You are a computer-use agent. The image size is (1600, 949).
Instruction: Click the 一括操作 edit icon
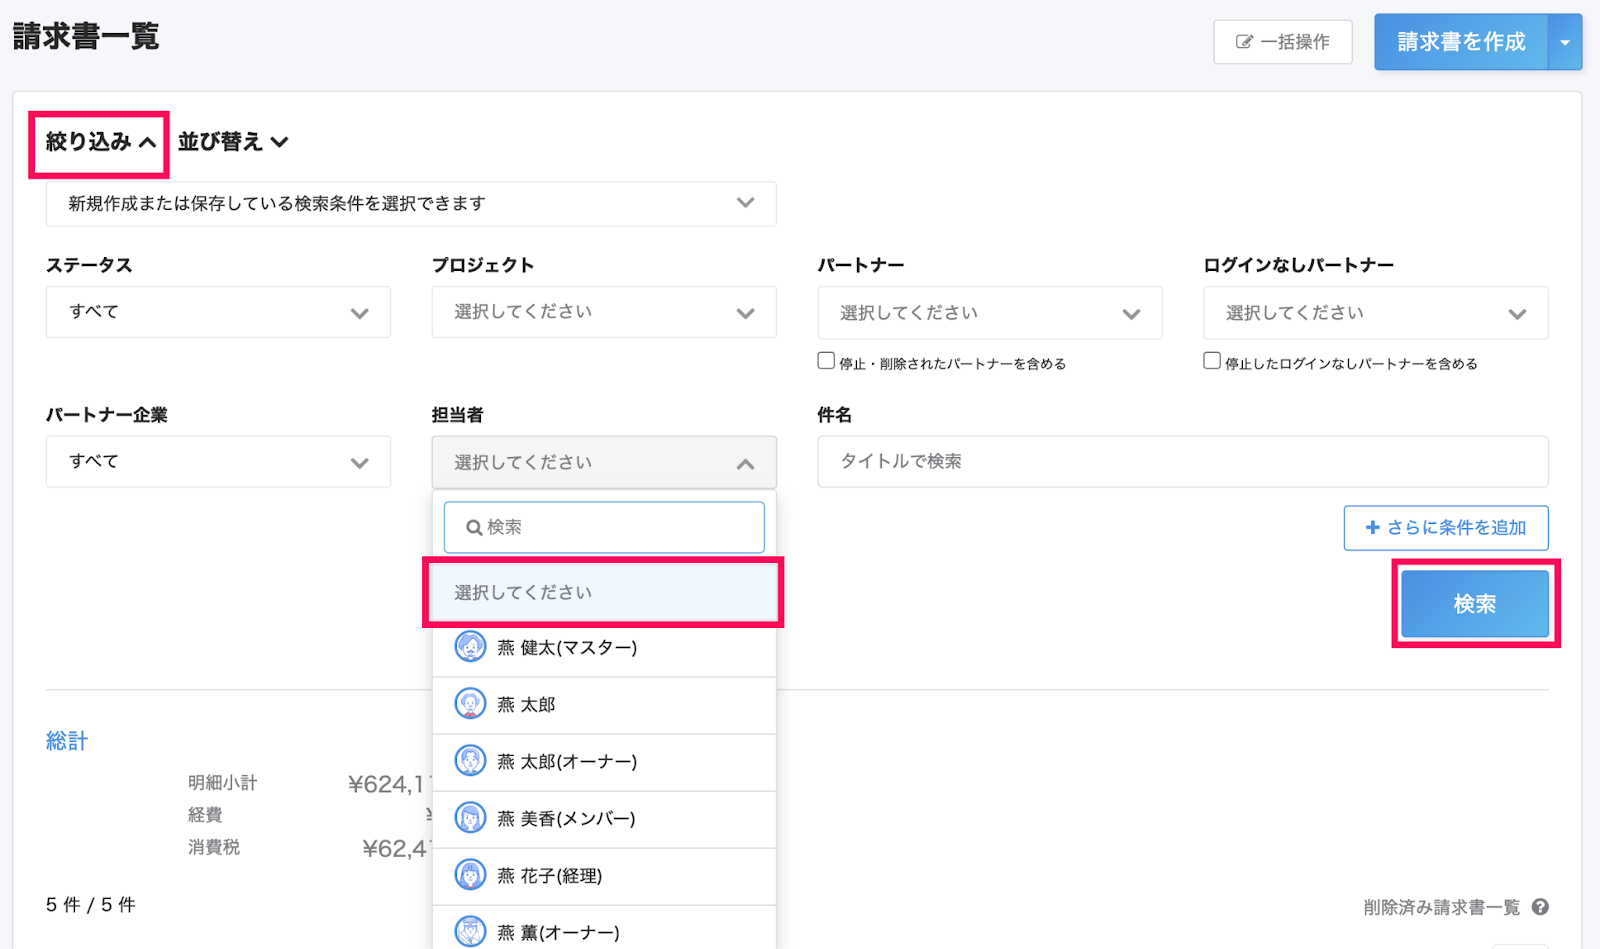(1244, 42)
